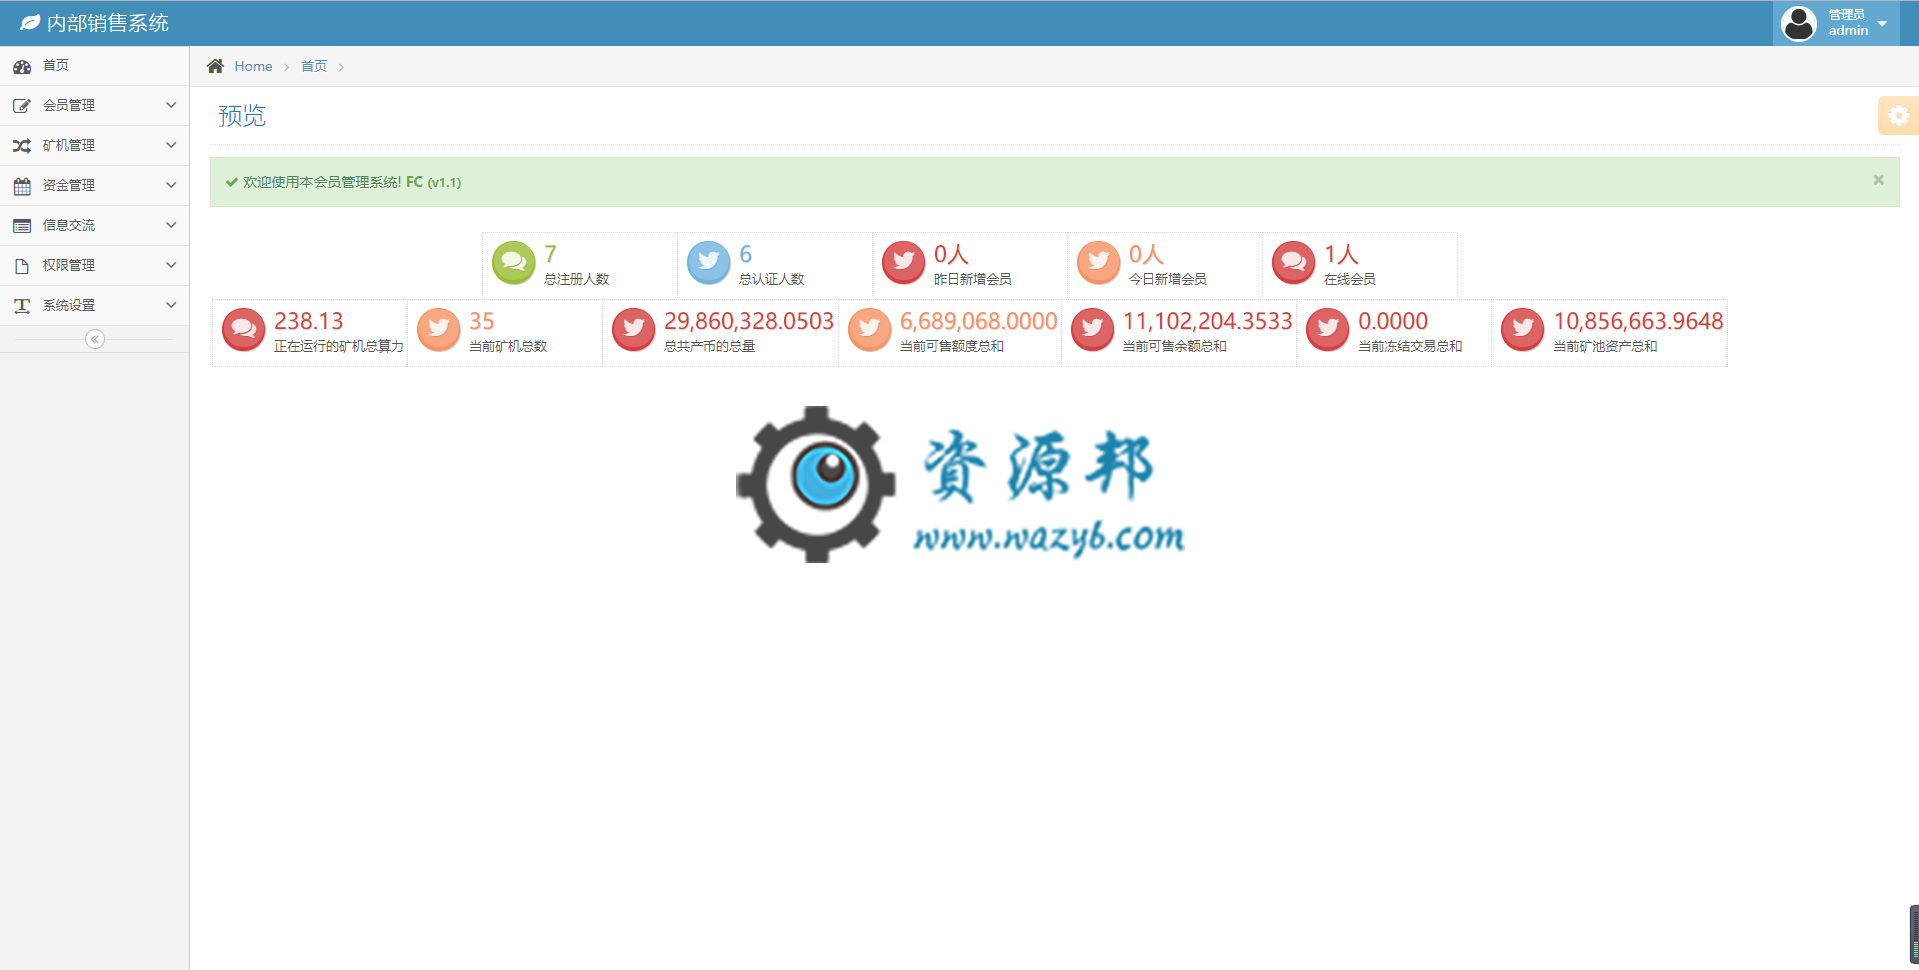Click the 权限管理 file icon
This screenshot has width=1919, height=970.
click(x=22, y=265)
